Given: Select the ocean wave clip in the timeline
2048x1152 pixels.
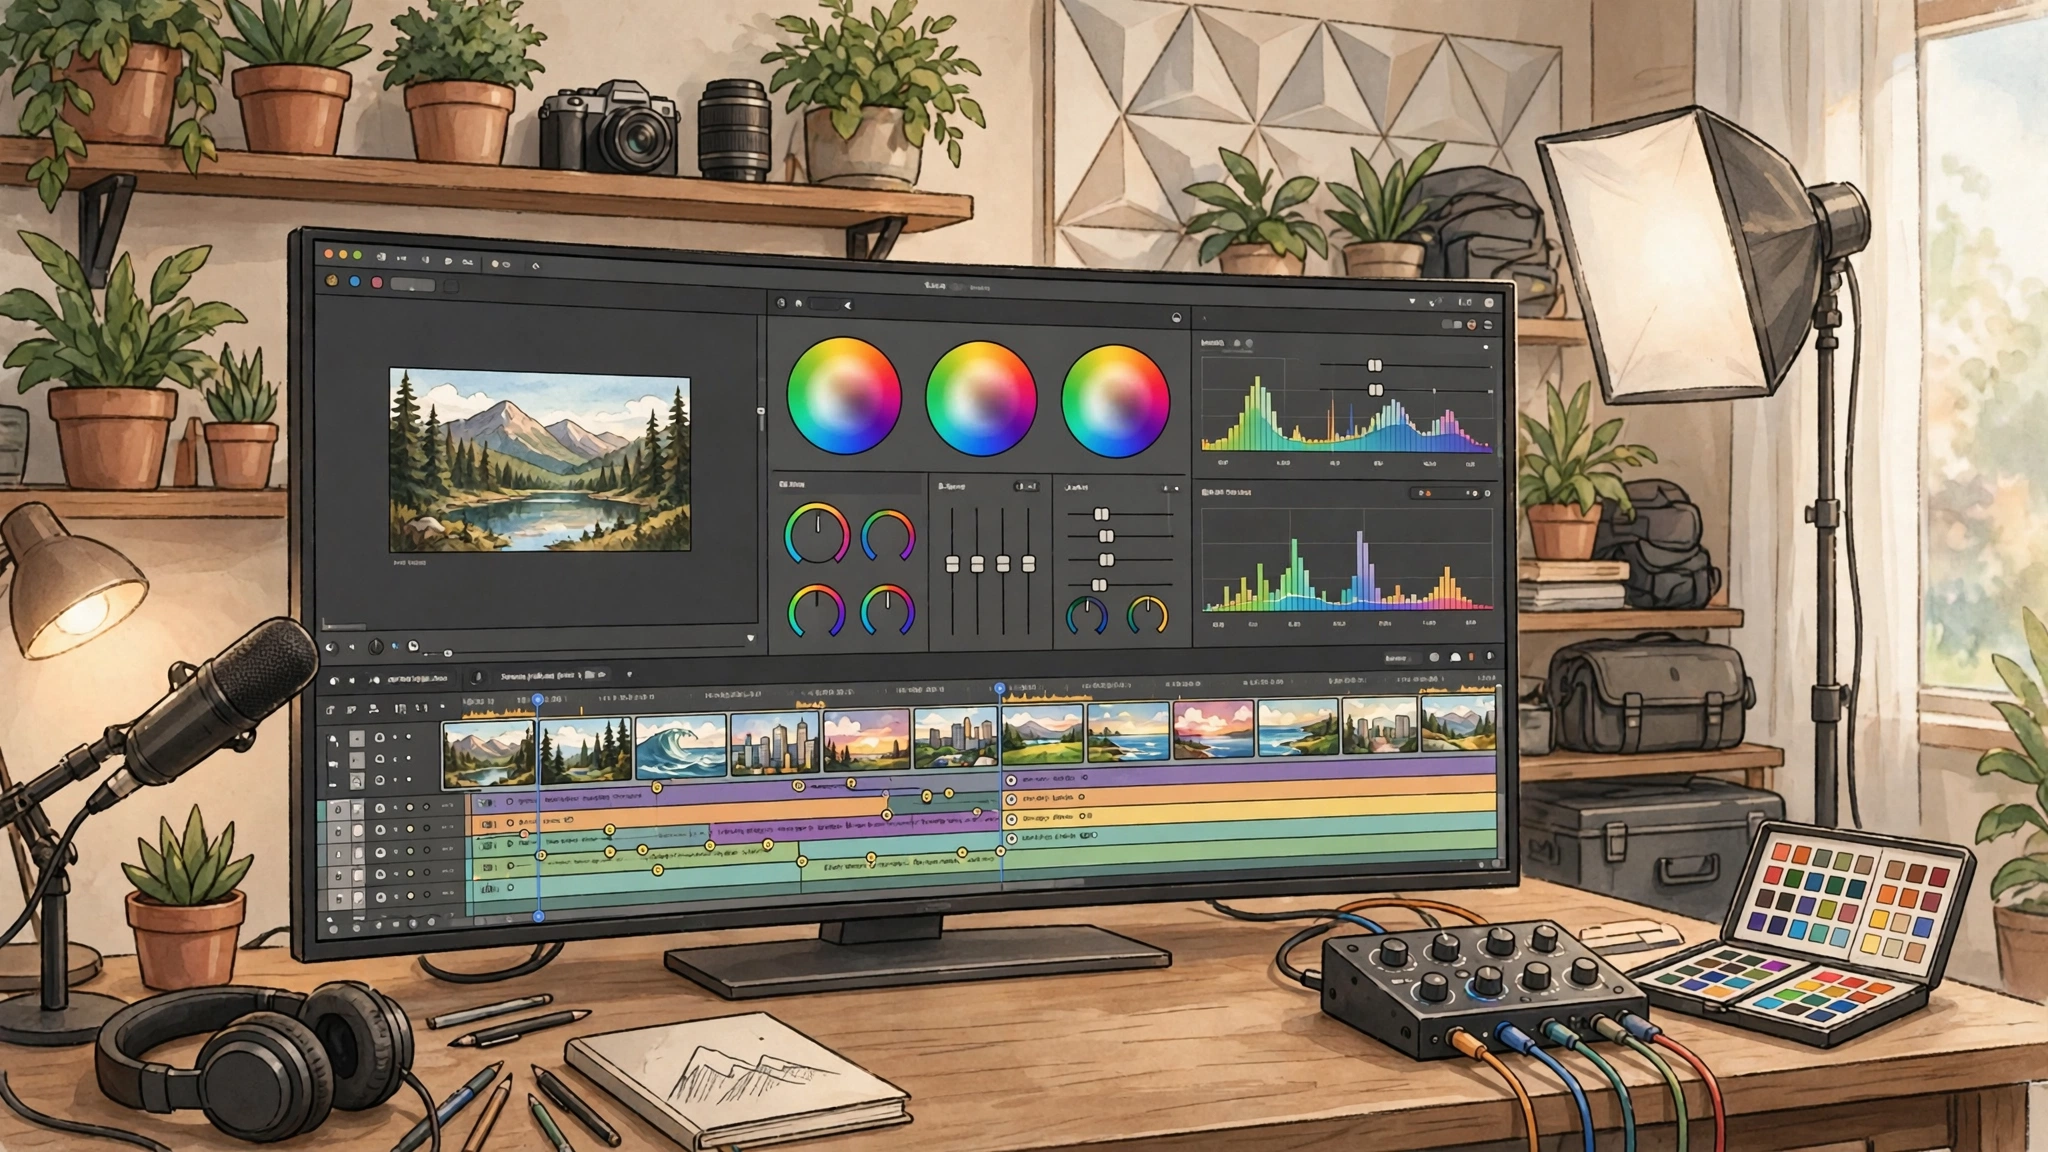Looking at the screenshot, I should 680,746.
